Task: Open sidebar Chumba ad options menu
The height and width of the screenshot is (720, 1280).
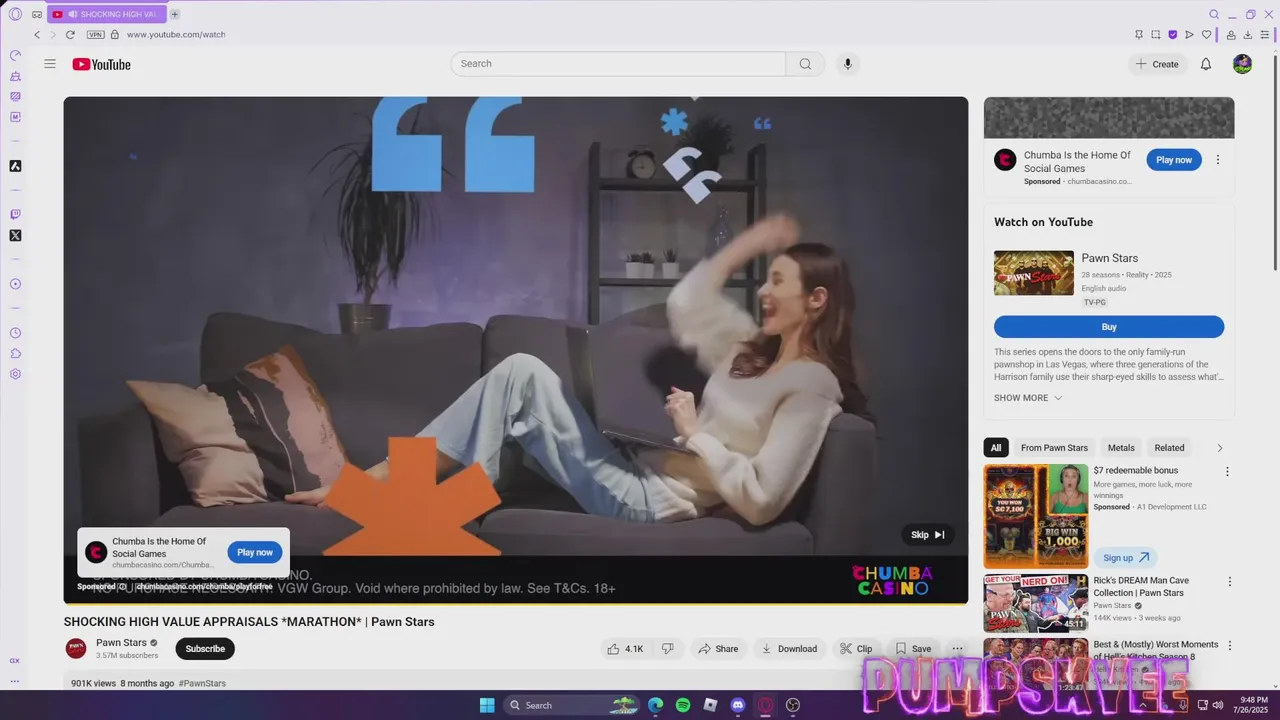Action: tap(1218, 160)
